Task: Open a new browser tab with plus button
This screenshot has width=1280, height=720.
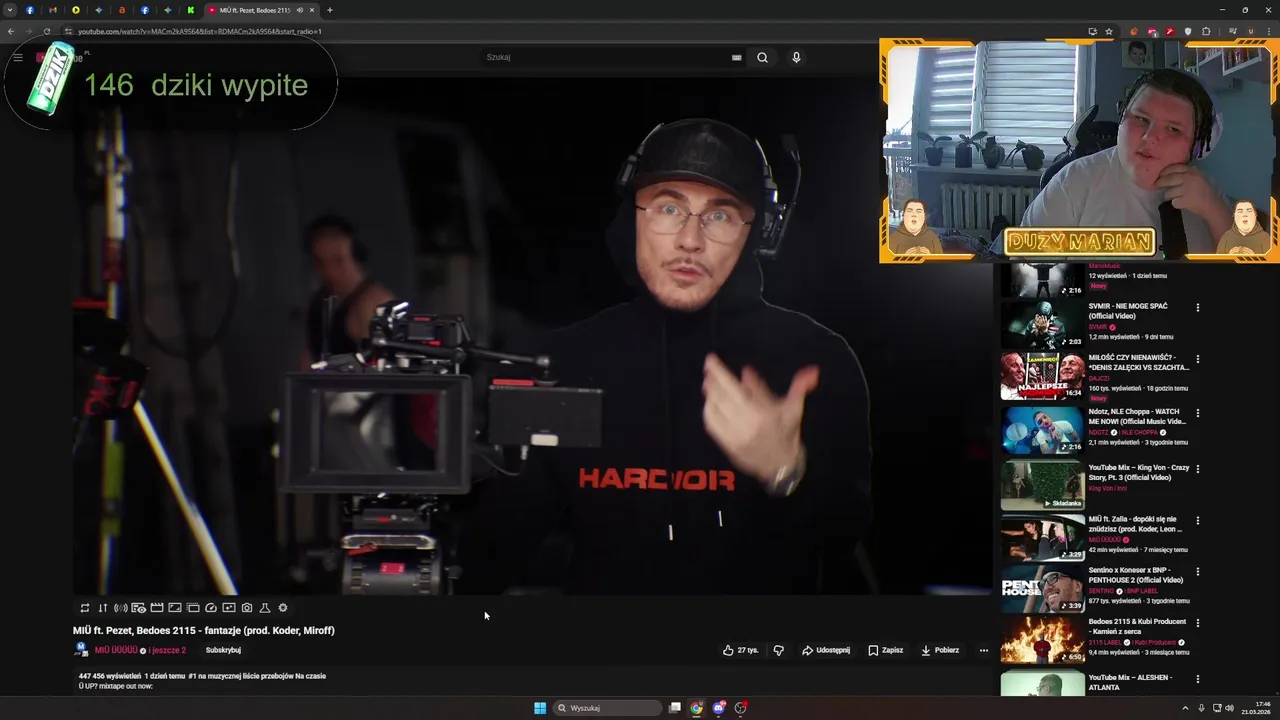Action: [x=330, y=10]
